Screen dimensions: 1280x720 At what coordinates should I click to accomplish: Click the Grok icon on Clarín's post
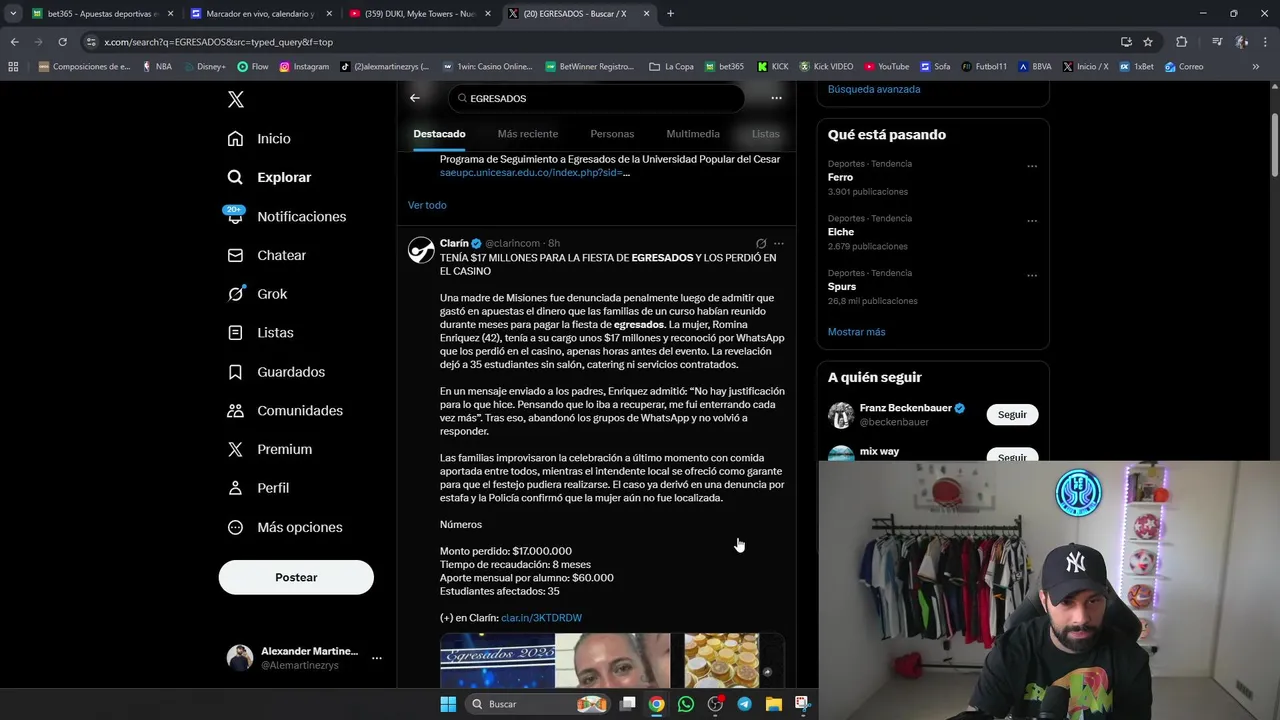[x=761, y=243]
